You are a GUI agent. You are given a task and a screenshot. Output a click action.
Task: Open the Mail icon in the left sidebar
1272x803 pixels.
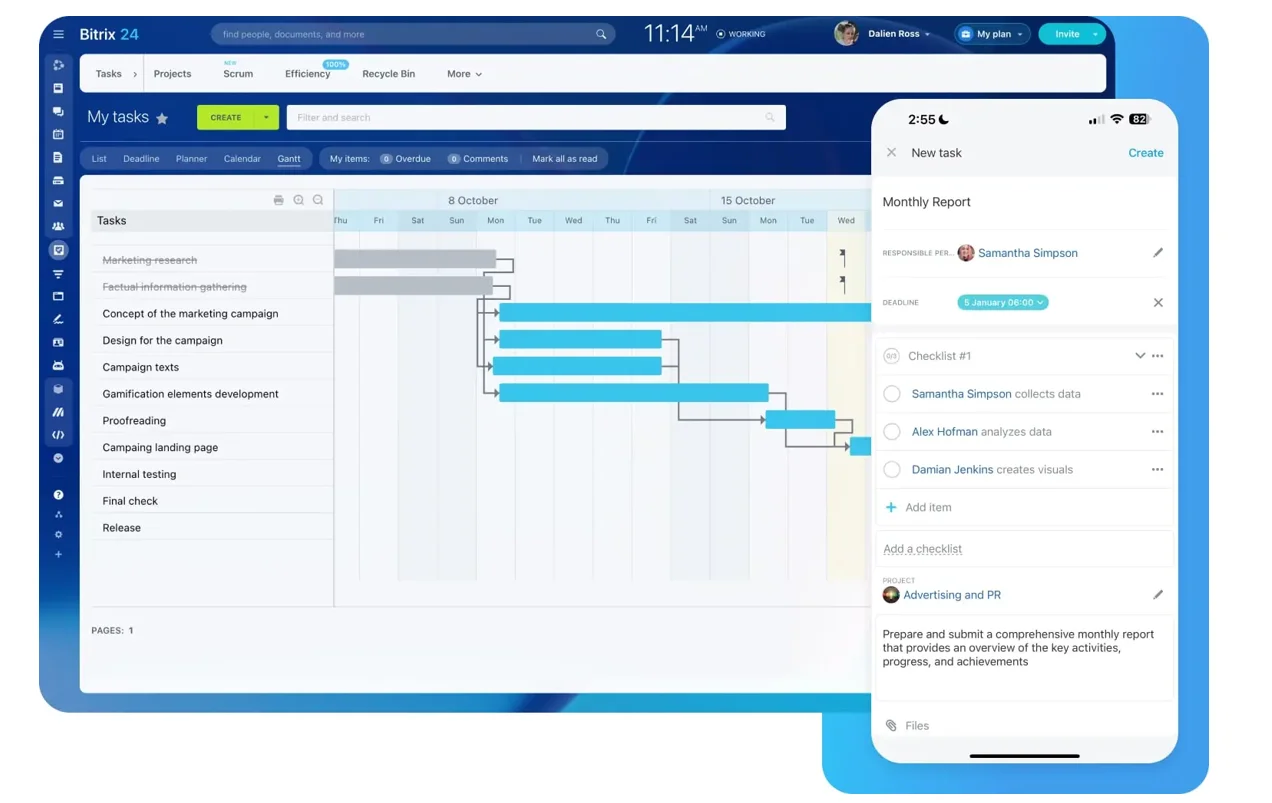click(58, 204)
